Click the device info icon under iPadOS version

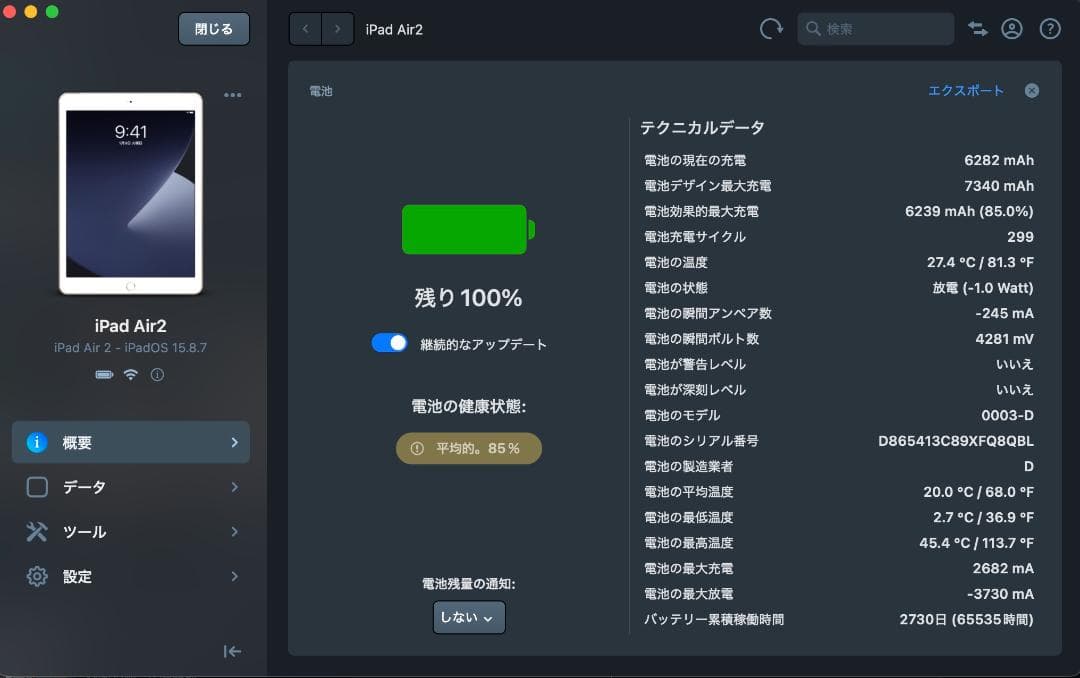click(x=157, y=375)
